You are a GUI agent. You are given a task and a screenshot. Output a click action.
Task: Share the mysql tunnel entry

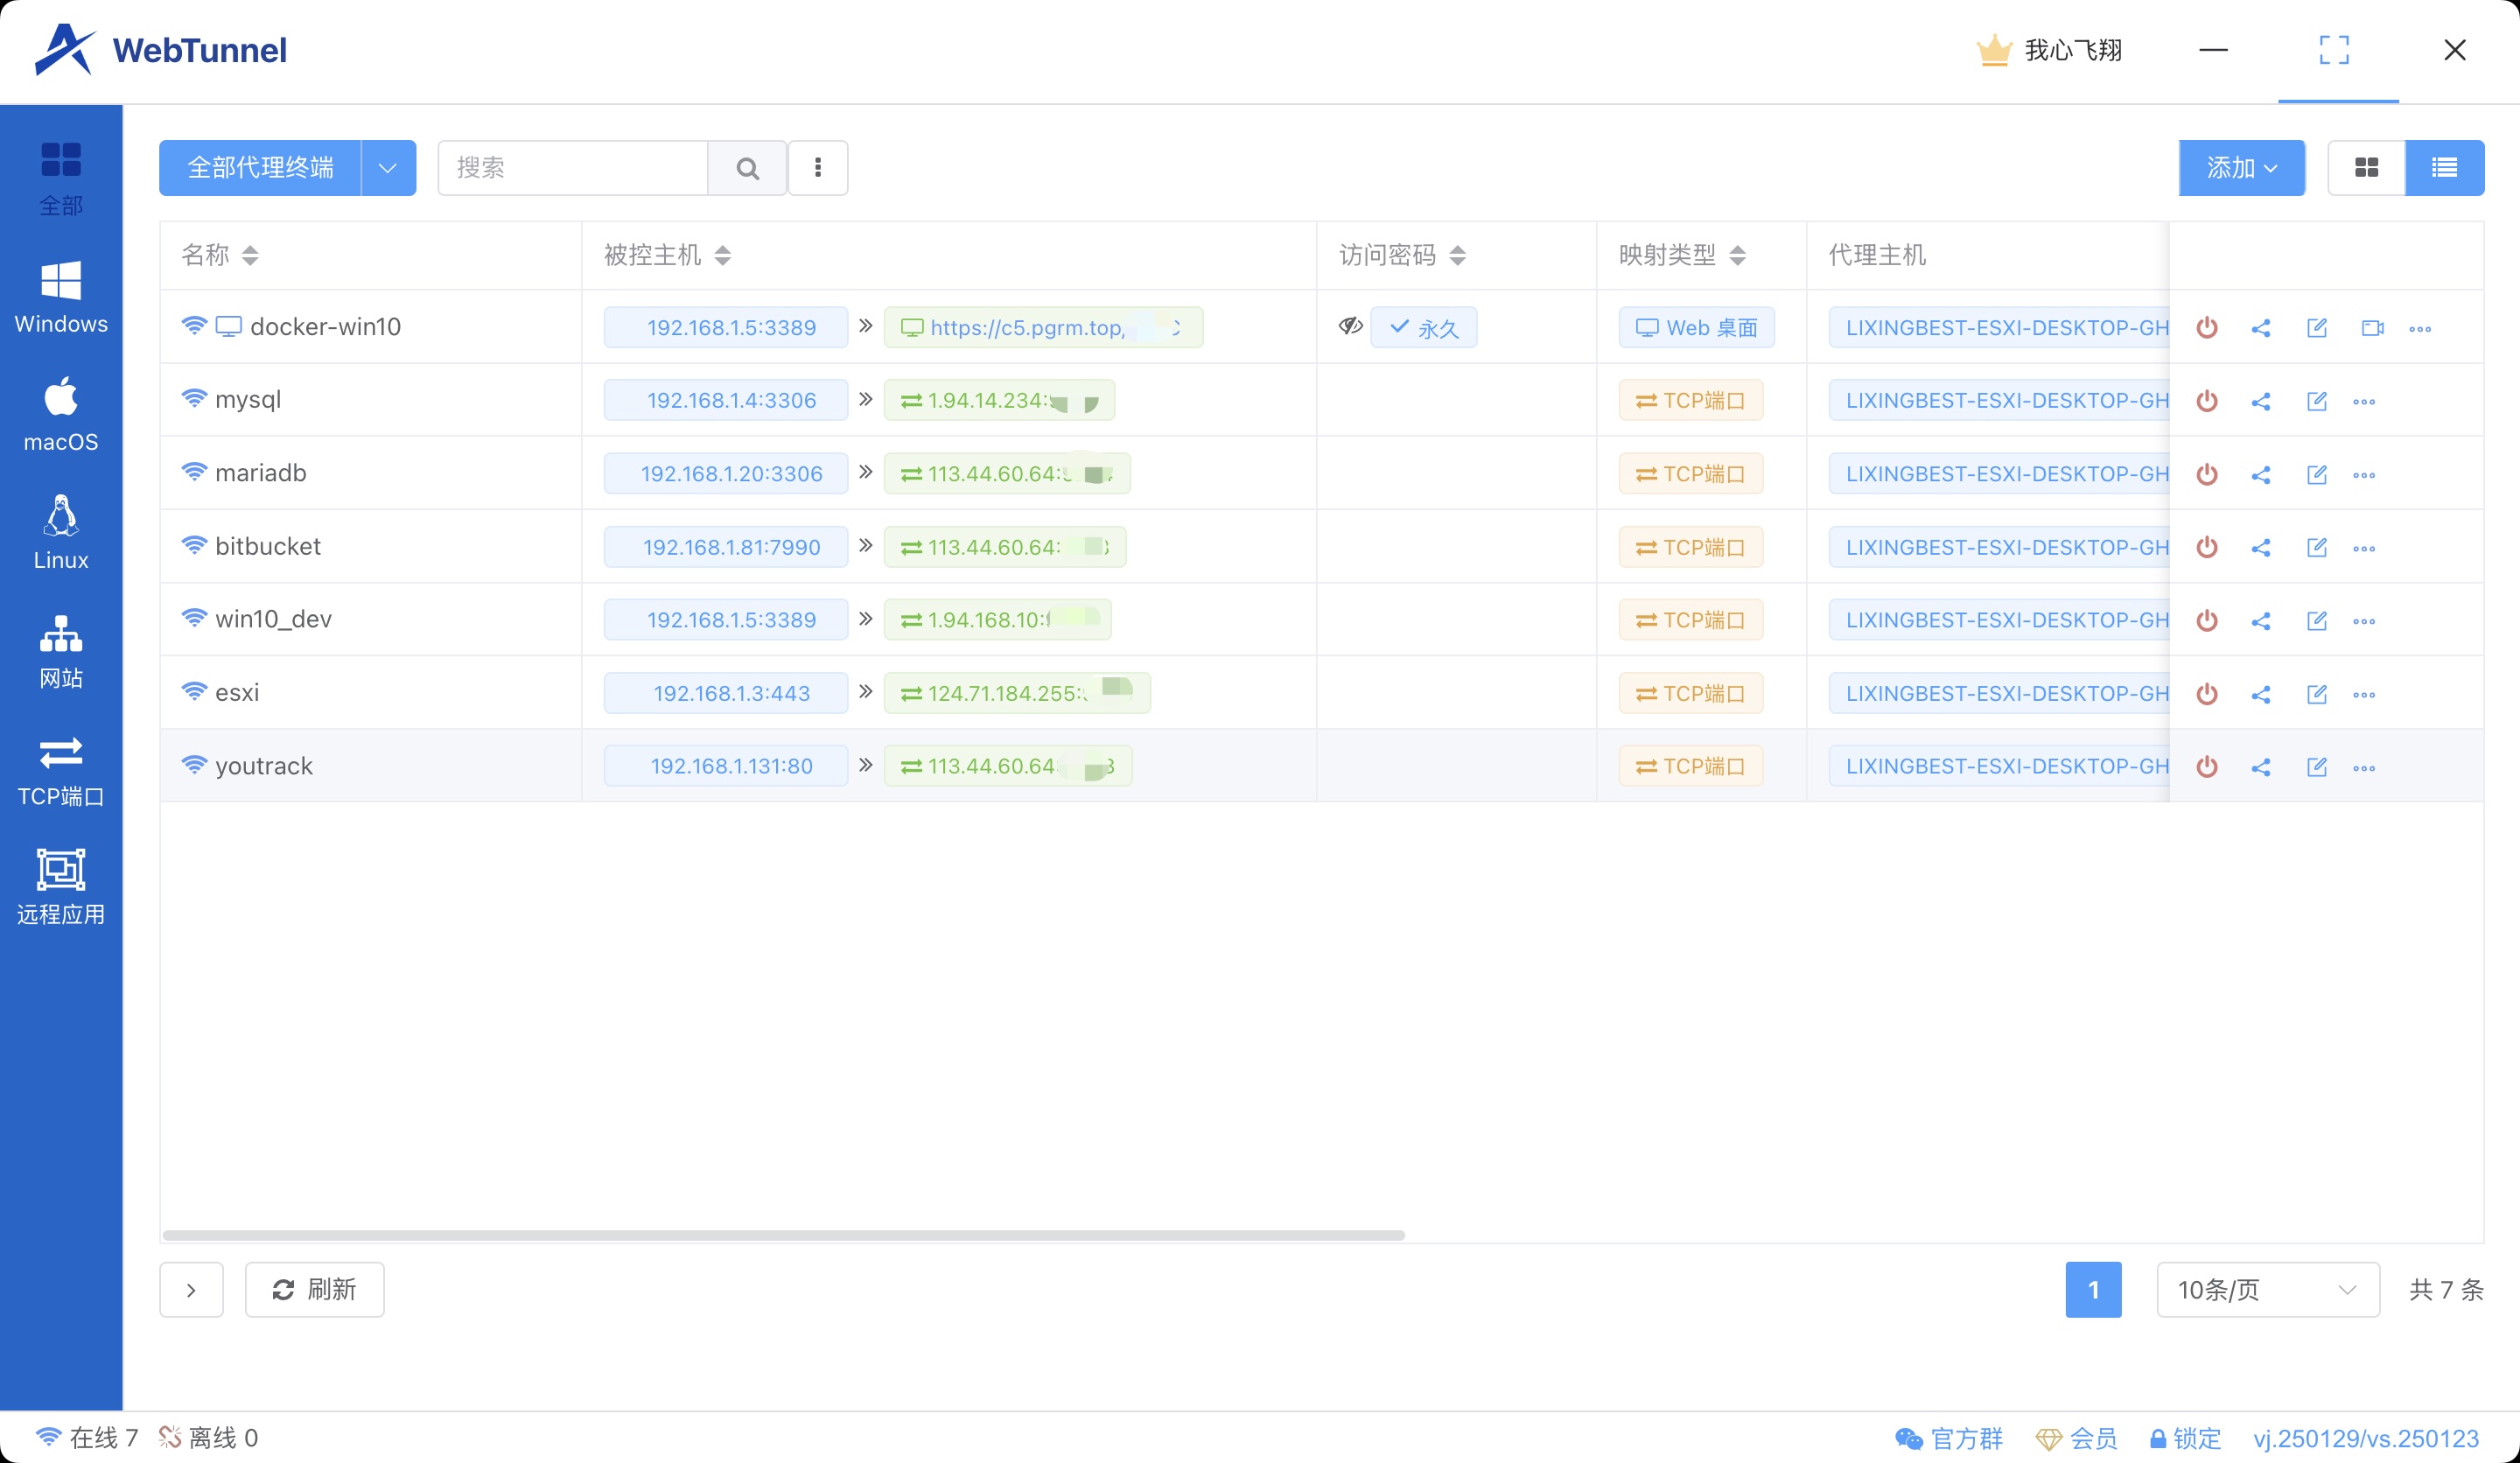[2261, 402]
